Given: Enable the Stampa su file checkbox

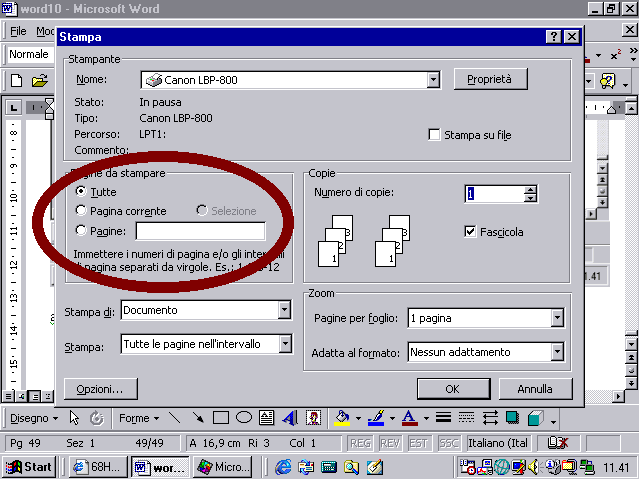Looking at the screenshot, I should coord(434,135).
